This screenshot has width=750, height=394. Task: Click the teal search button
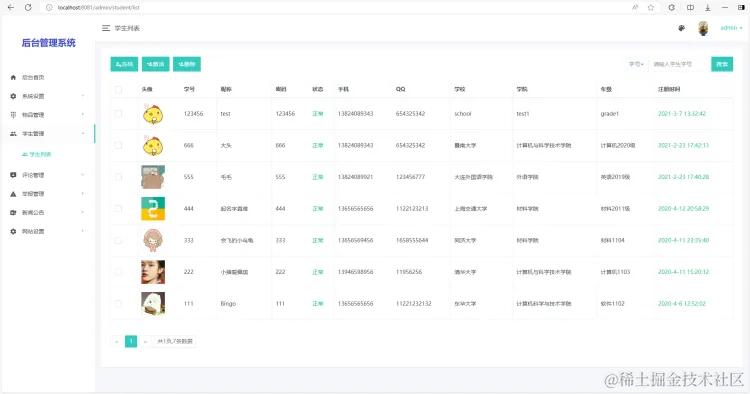pos(722,64)
